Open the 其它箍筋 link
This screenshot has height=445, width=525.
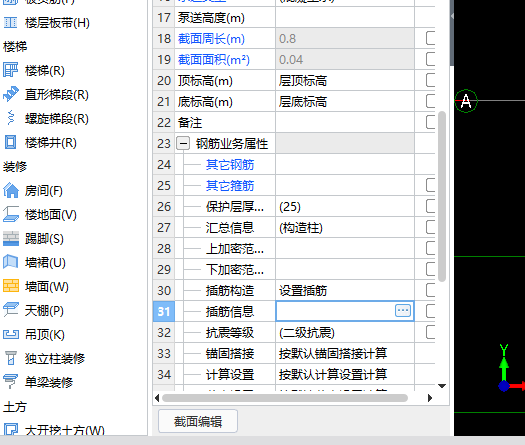(x=230, y=186)
